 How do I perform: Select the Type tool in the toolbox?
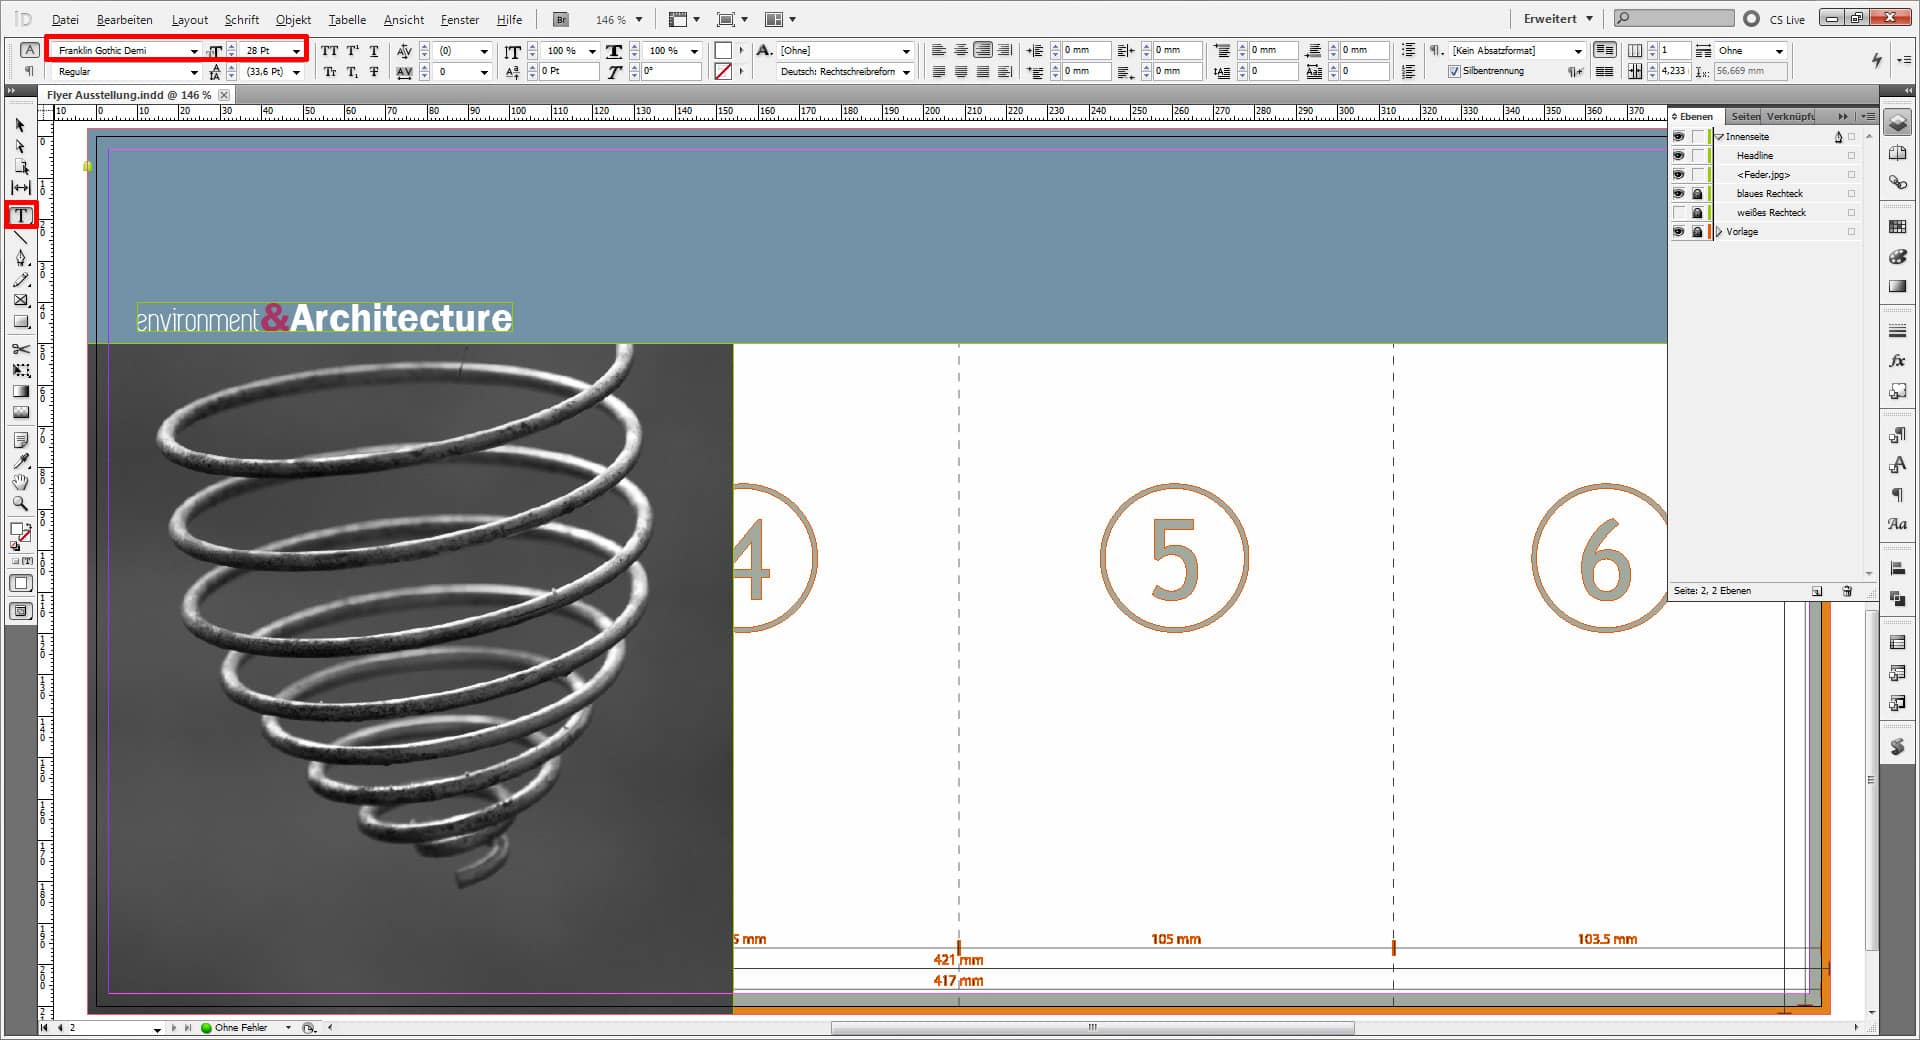pyautogui.click(x=21, y=215)
